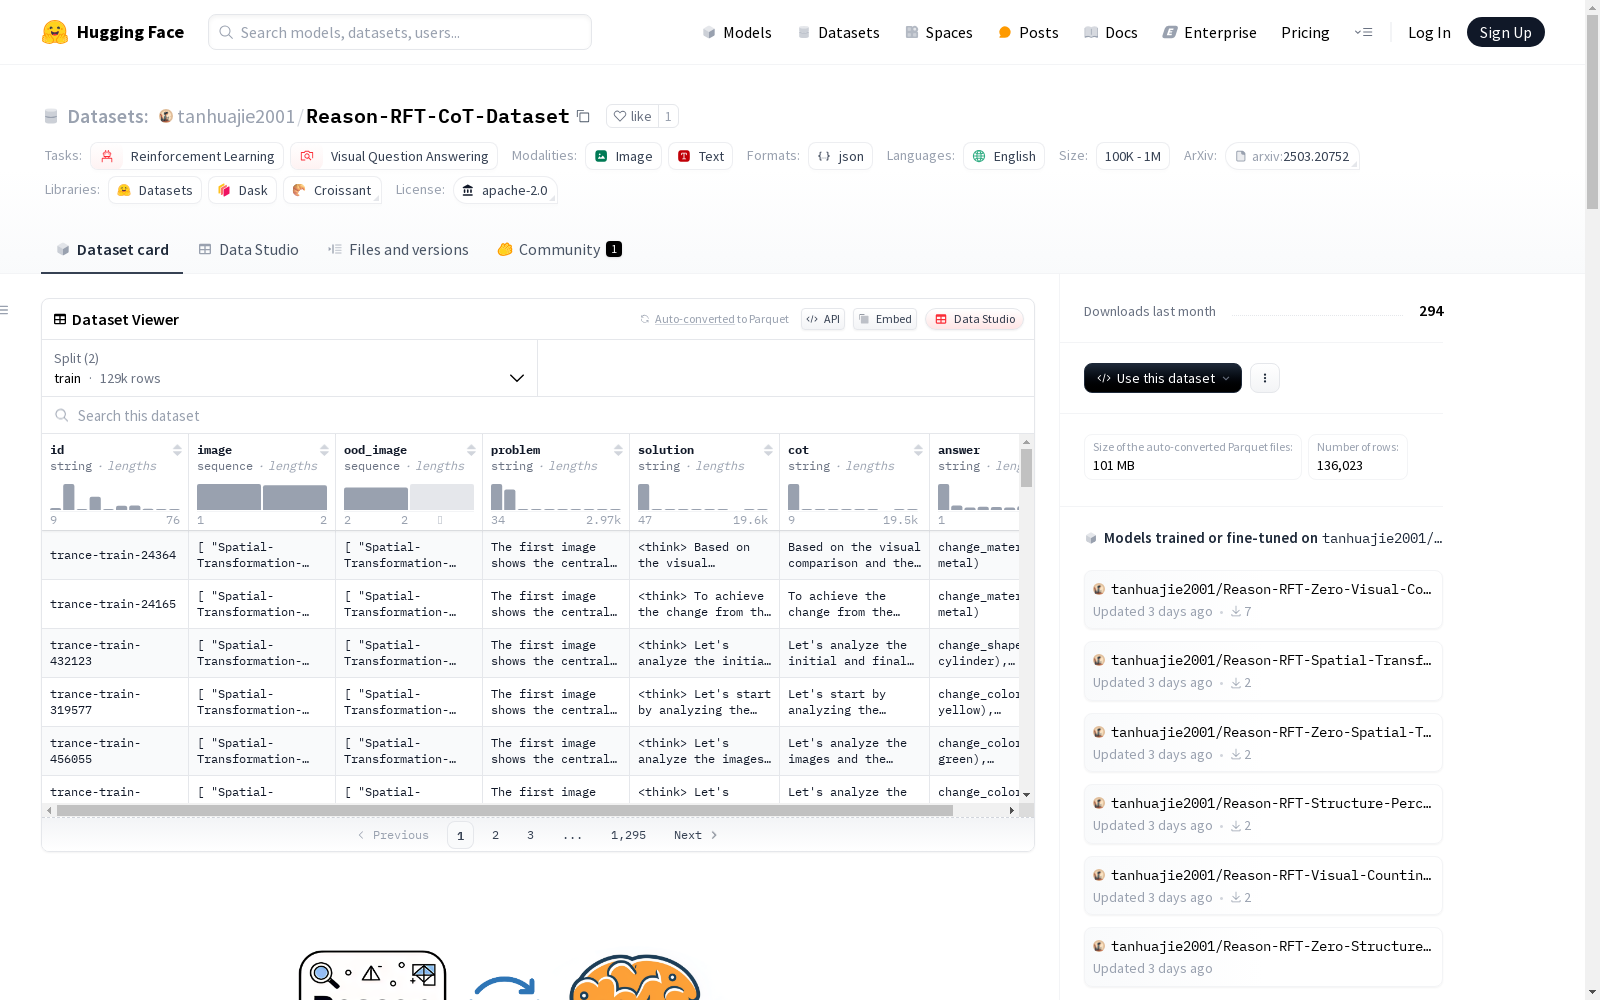Open the Reinforcement Learning task tag

click(x=187, y=156)
